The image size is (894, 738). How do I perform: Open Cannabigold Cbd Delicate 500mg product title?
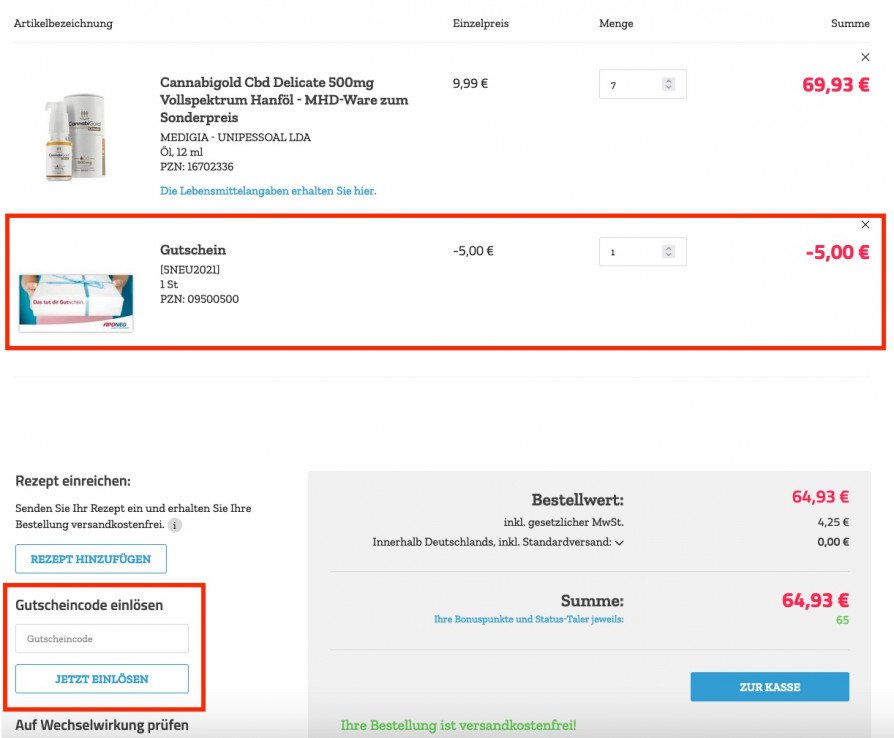coord(284,100)
